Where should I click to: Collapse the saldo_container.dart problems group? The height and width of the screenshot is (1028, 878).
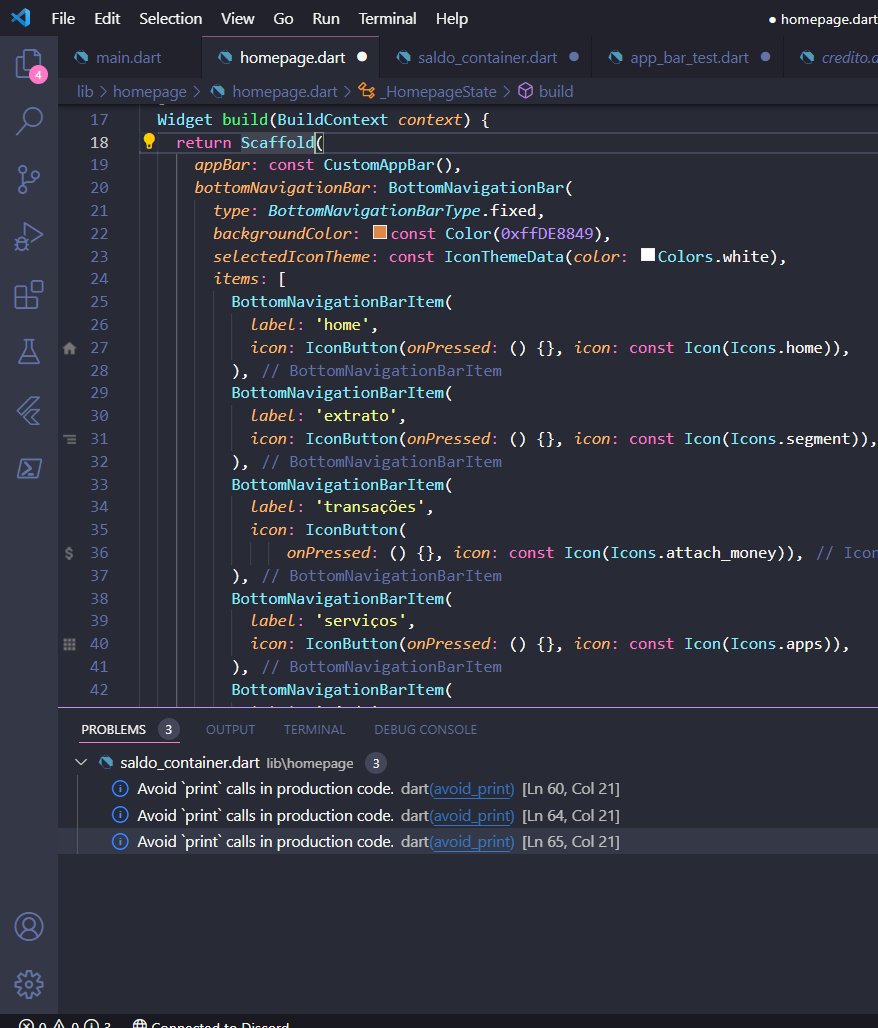click(81, 762)
